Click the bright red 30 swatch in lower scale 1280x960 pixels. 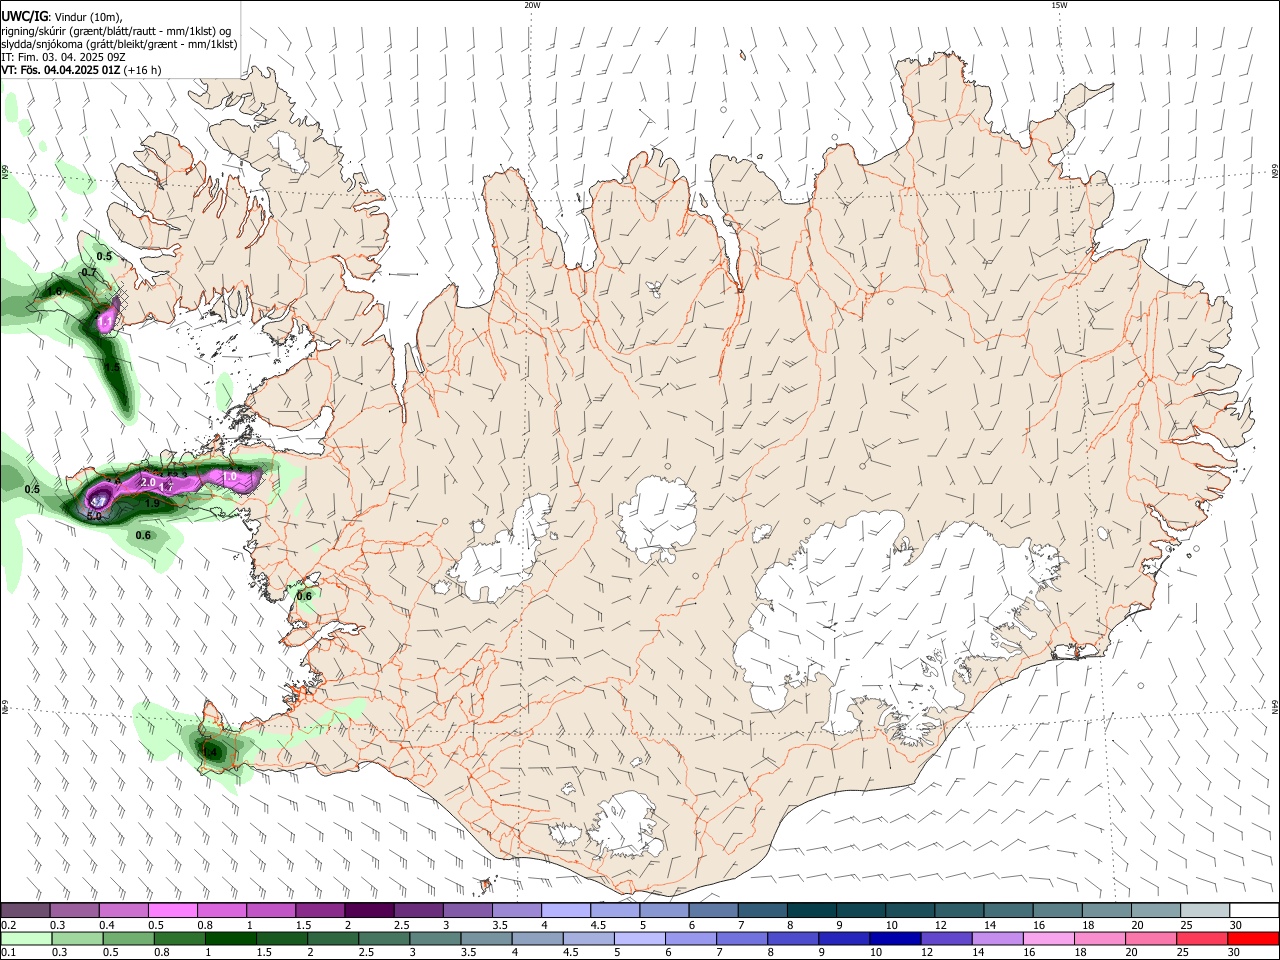point(1253,938)
